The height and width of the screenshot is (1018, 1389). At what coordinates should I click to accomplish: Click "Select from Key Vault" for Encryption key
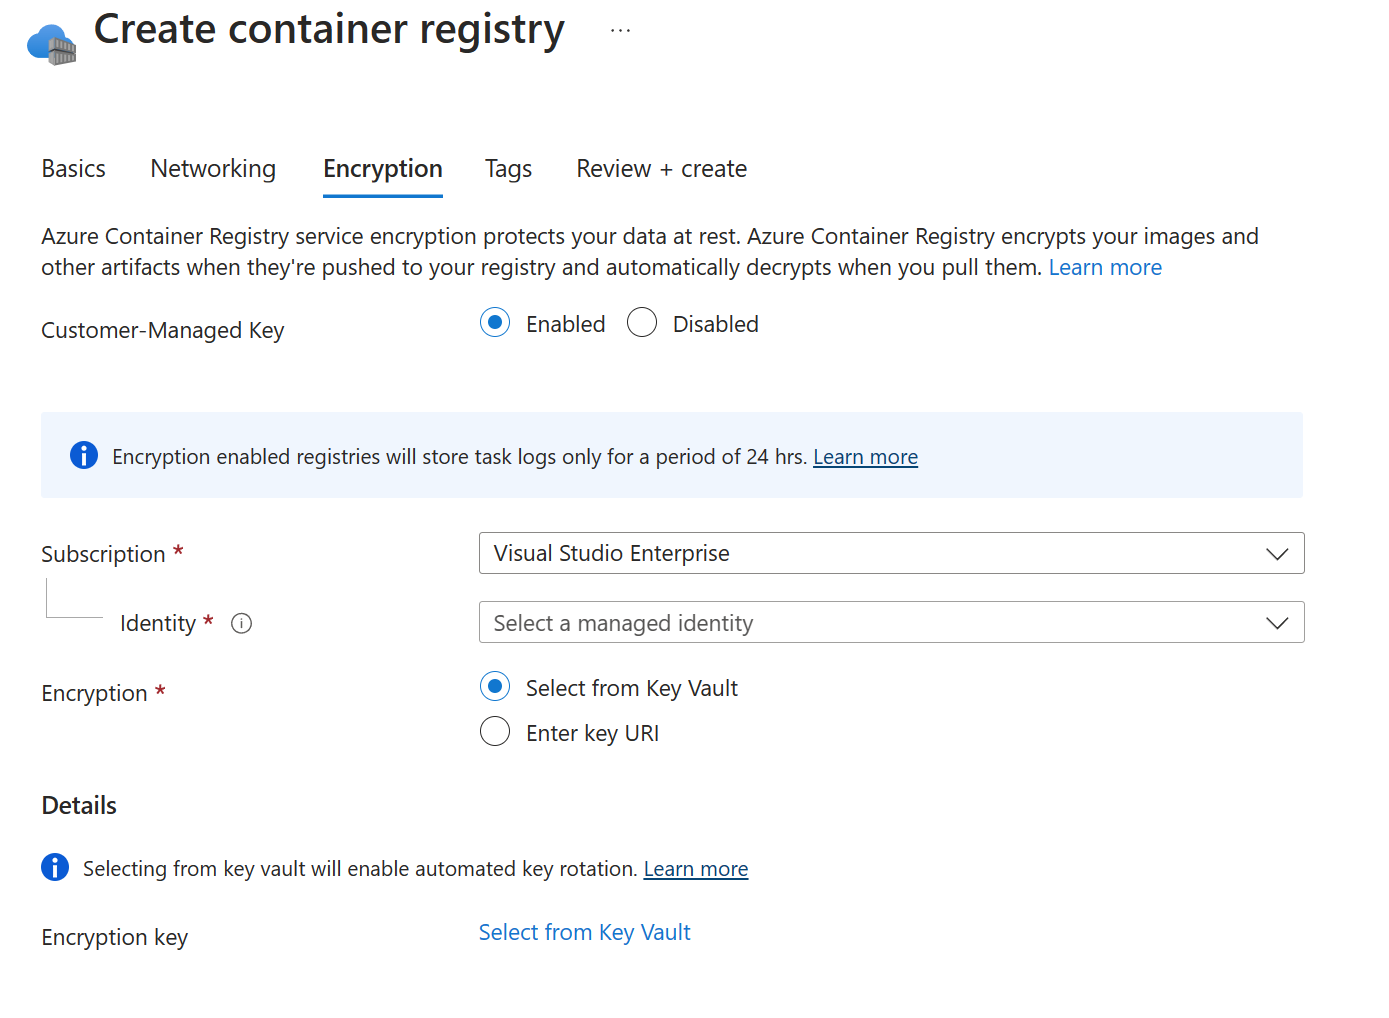(x=584, y=931)
